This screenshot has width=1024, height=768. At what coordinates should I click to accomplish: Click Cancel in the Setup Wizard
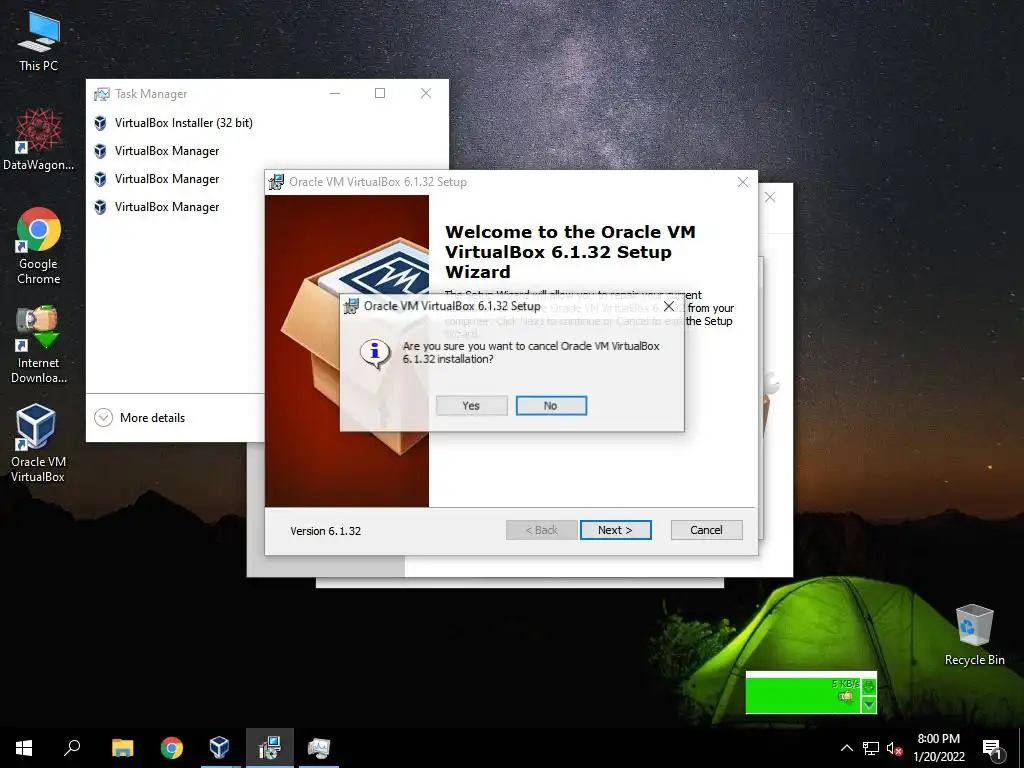coord(707,530)
